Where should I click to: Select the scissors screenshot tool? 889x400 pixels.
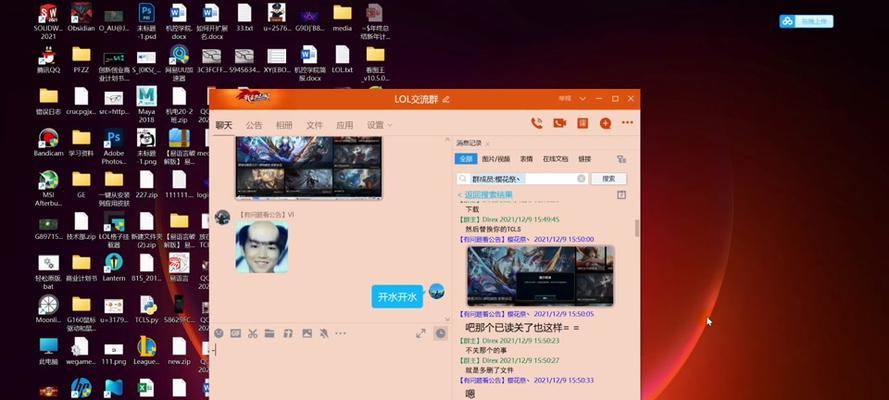pyautogui.click(x=253, y=333)
